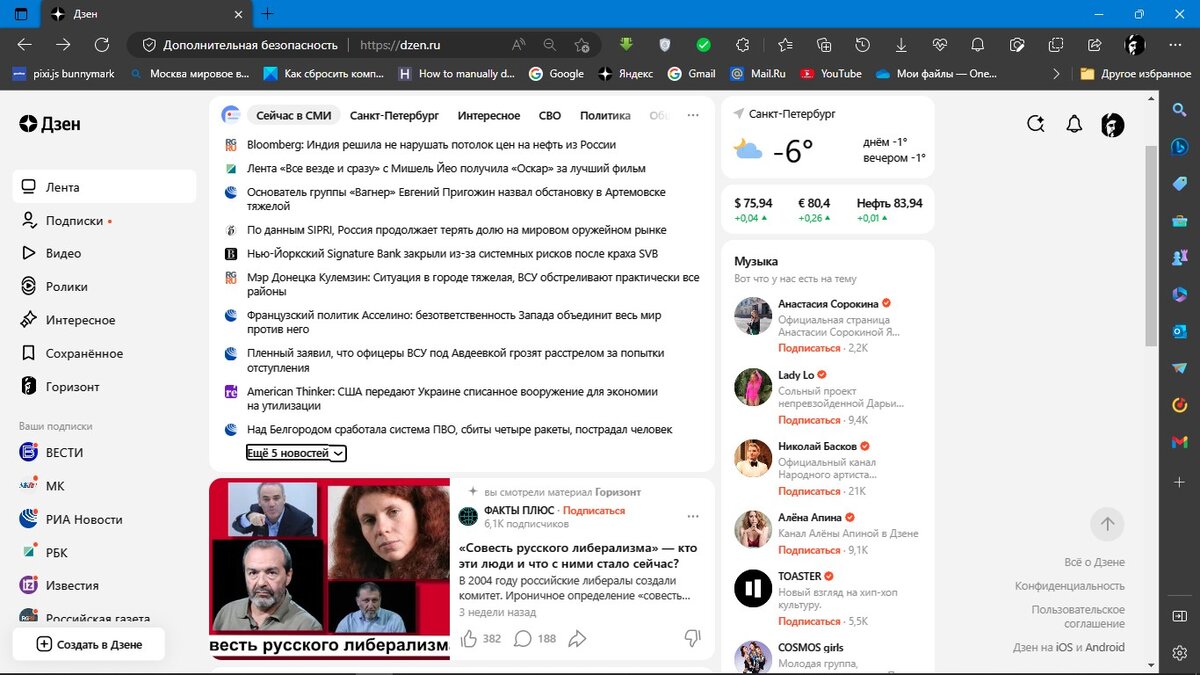Open Совесть русского либерализма article thumbnail
The image size is (1200, 675).
329,570
